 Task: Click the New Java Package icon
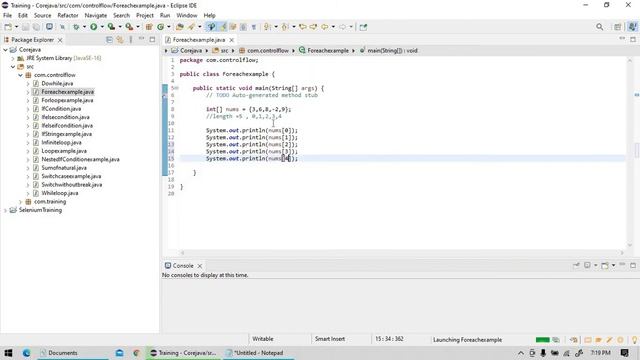(149, 27)
